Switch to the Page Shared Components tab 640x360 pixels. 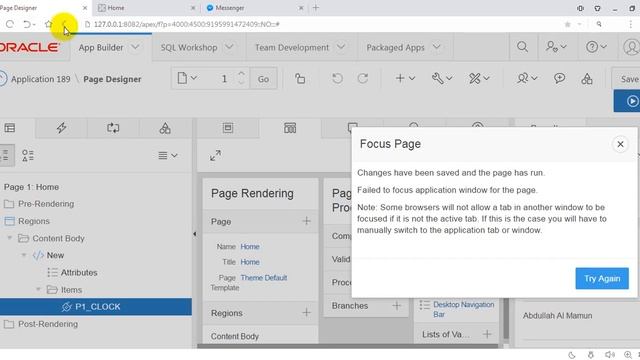click(165, 128)
